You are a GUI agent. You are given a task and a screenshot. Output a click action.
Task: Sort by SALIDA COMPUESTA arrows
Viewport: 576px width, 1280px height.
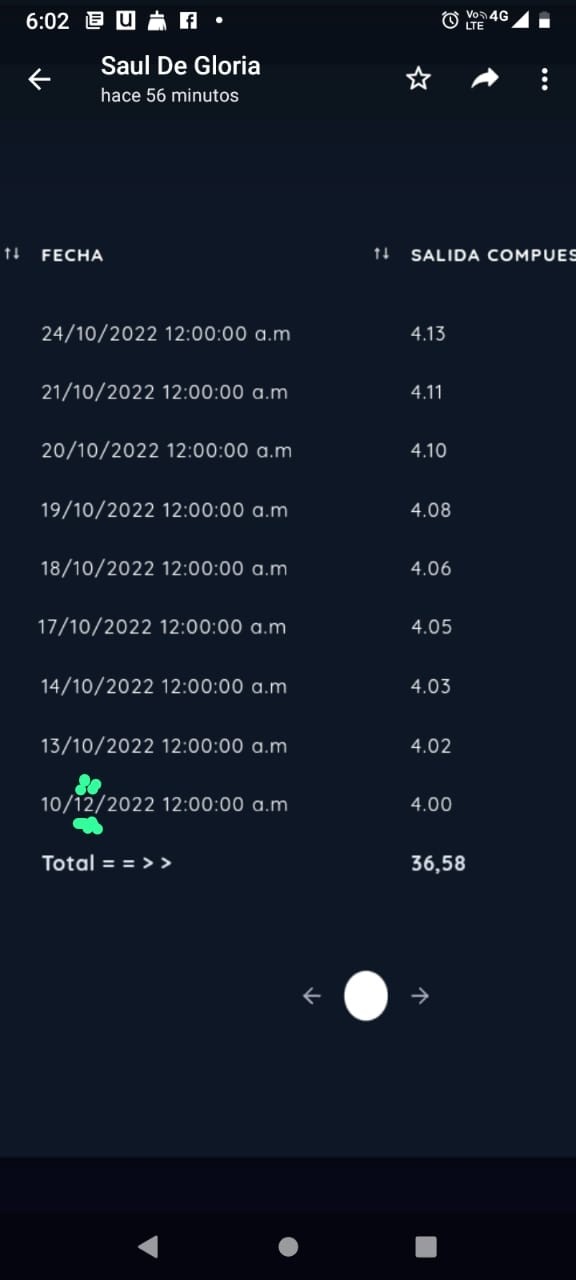click(381, 254)
